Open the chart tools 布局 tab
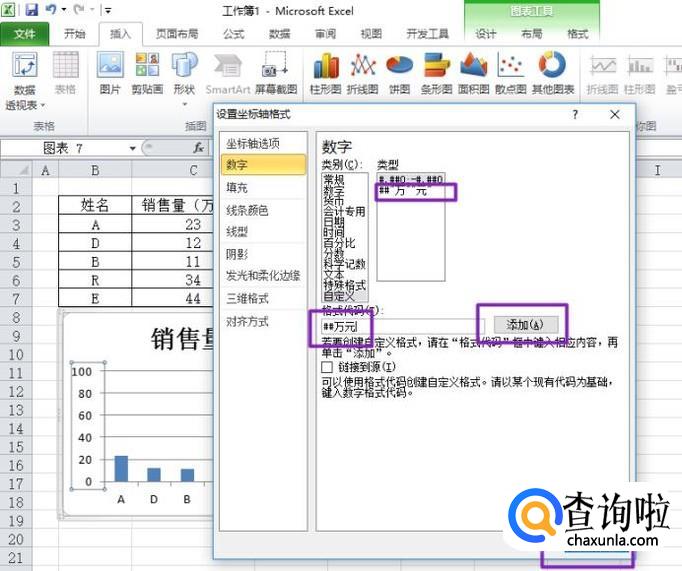The height and width of the screenshot is (571, 682). click(x=532, y=34)
